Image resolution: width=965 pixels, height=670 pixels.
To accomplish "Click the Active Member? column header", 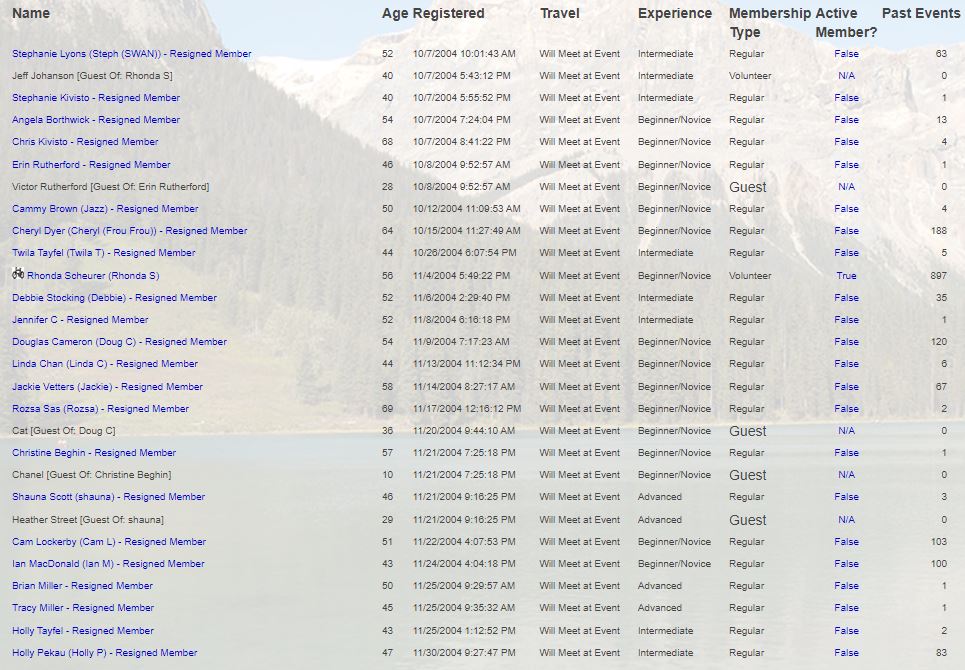I will tap(846, 23).
